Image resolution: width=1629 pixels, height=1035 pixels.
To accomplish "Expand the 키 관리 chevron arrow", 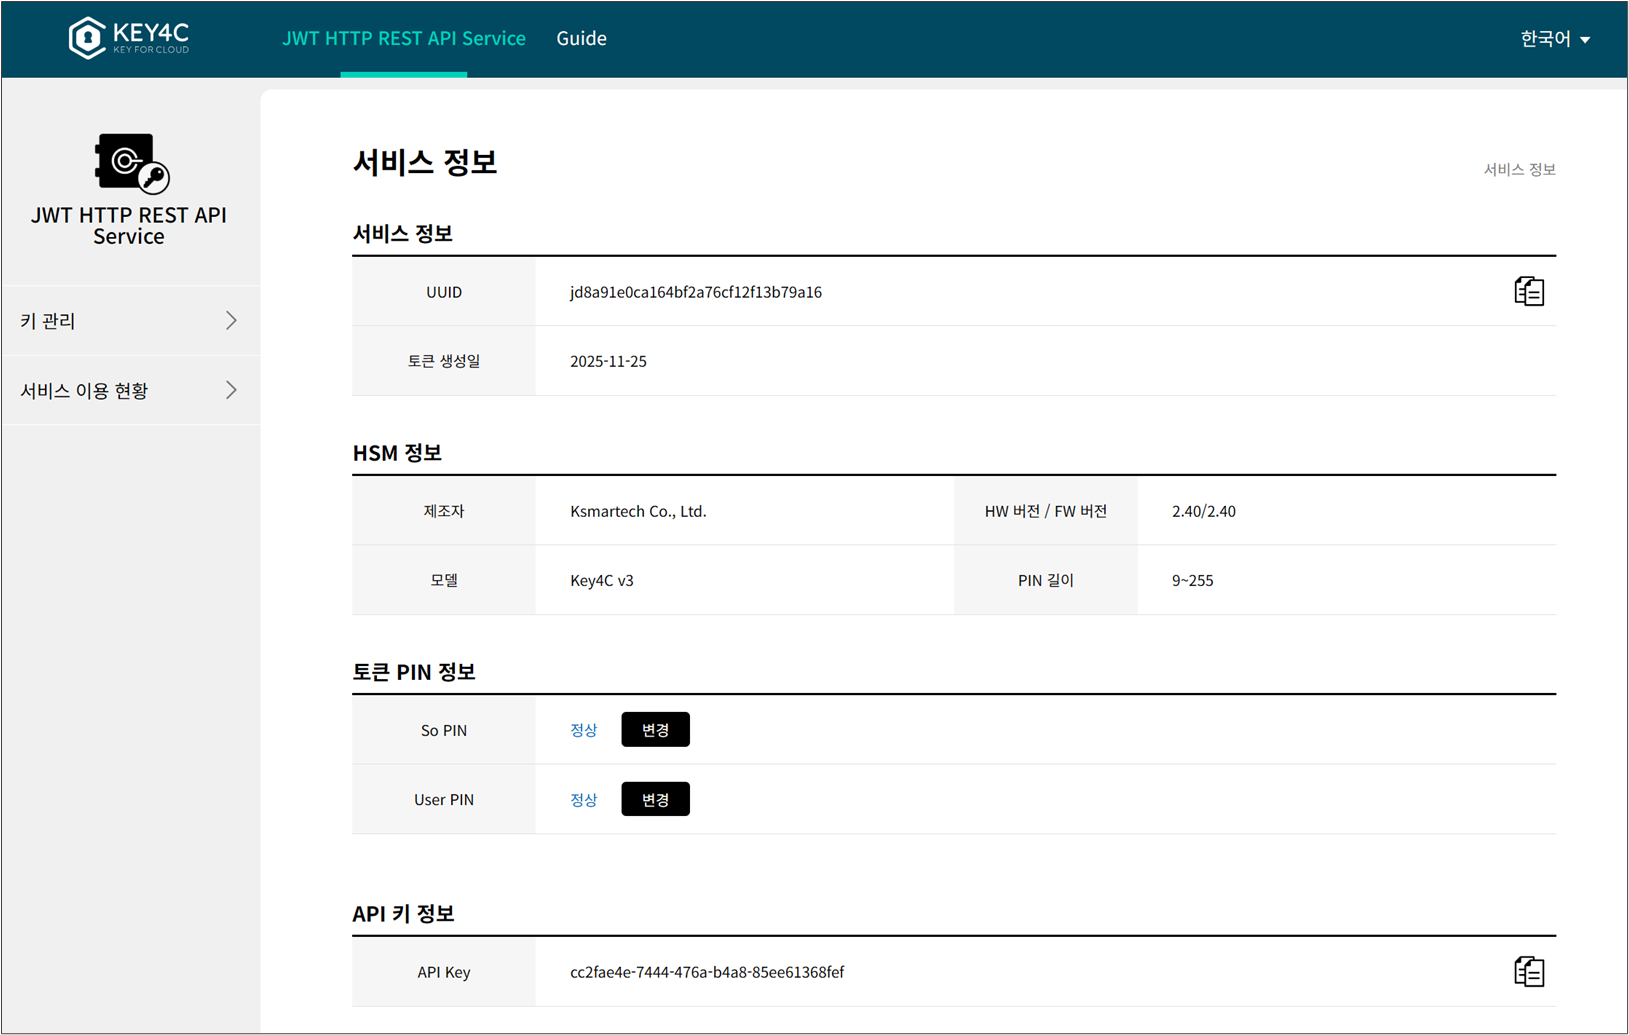I will [x=231, y=320].
